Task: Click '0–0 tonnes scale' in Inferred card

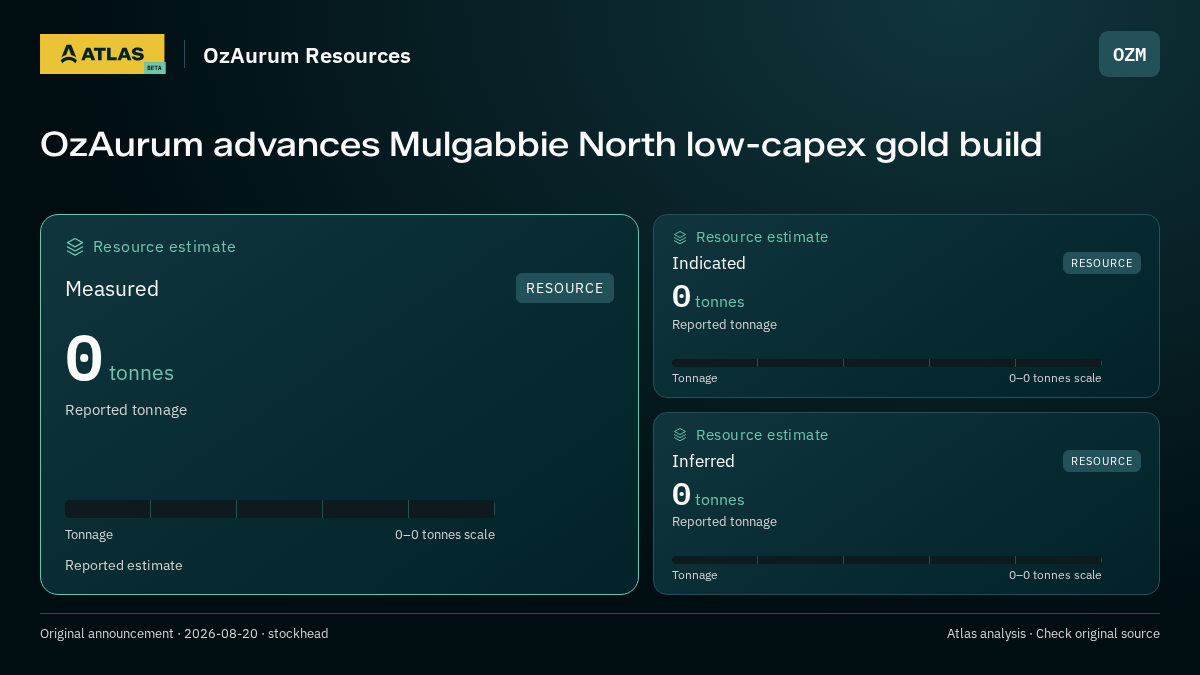Action: coord(1055,575)
